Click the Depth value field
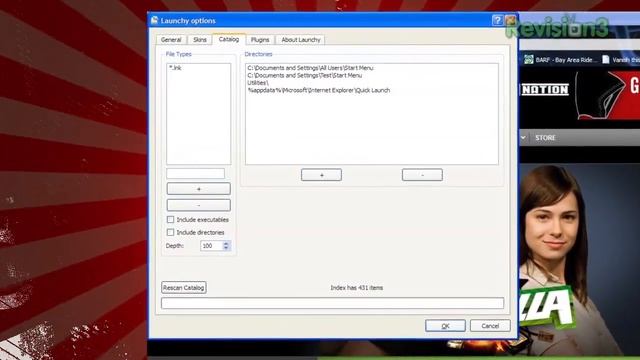640x360 pixels. click(x=211, y=246)
